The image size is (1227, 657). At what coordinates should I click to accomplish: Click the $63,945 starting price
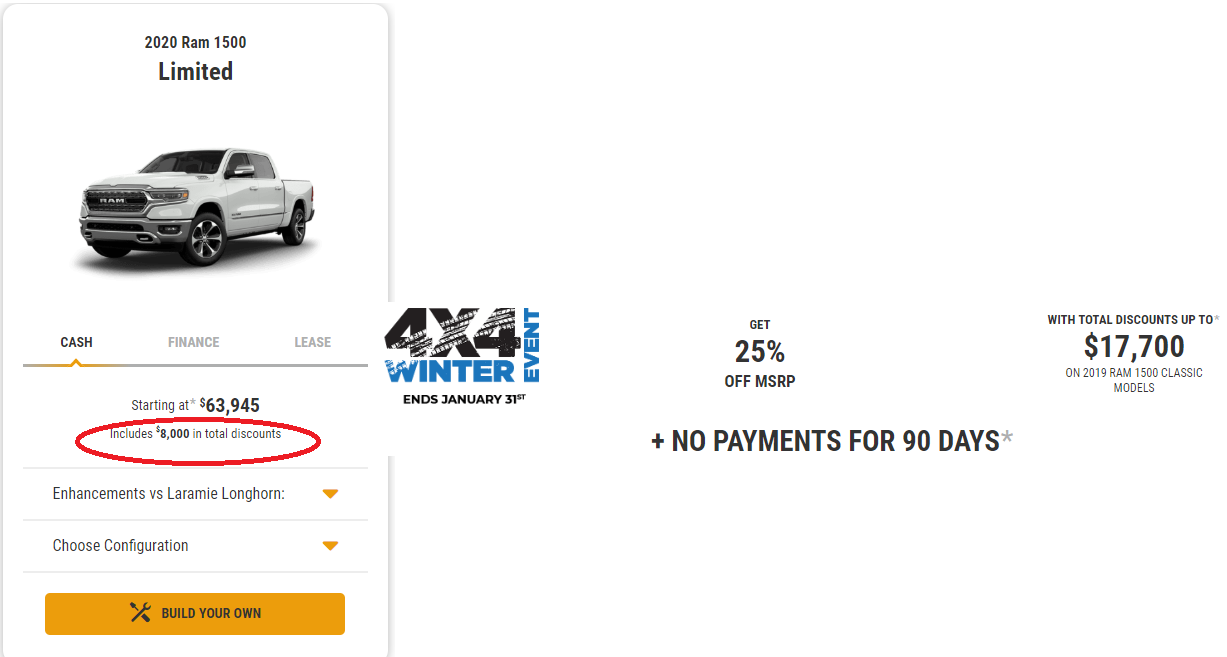(x=230, y=405)
